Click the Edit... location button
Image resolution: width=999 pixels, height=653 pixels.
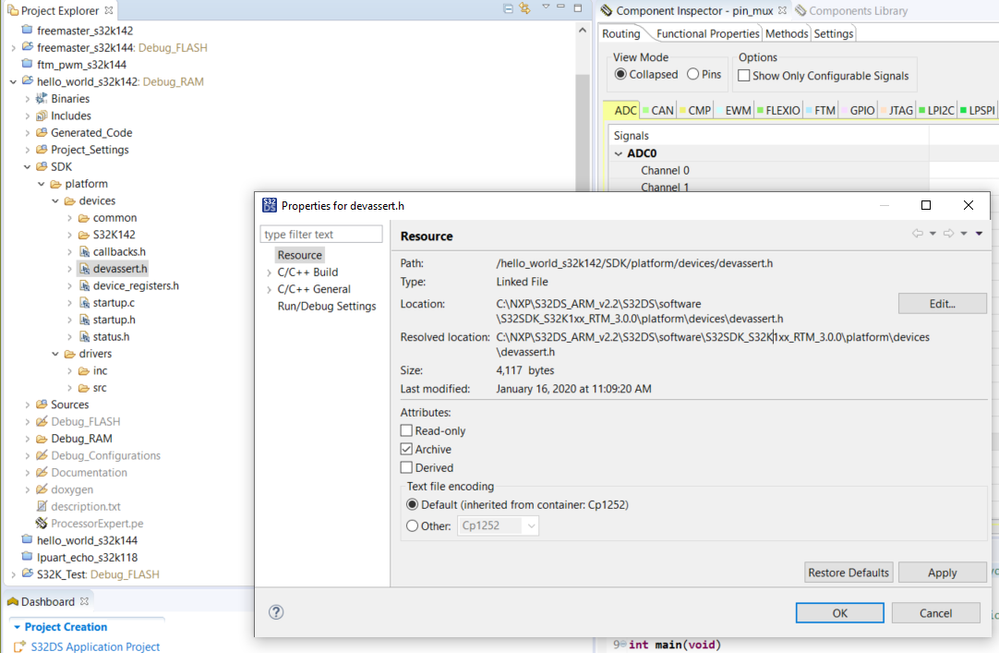click(x=942, y=304)
